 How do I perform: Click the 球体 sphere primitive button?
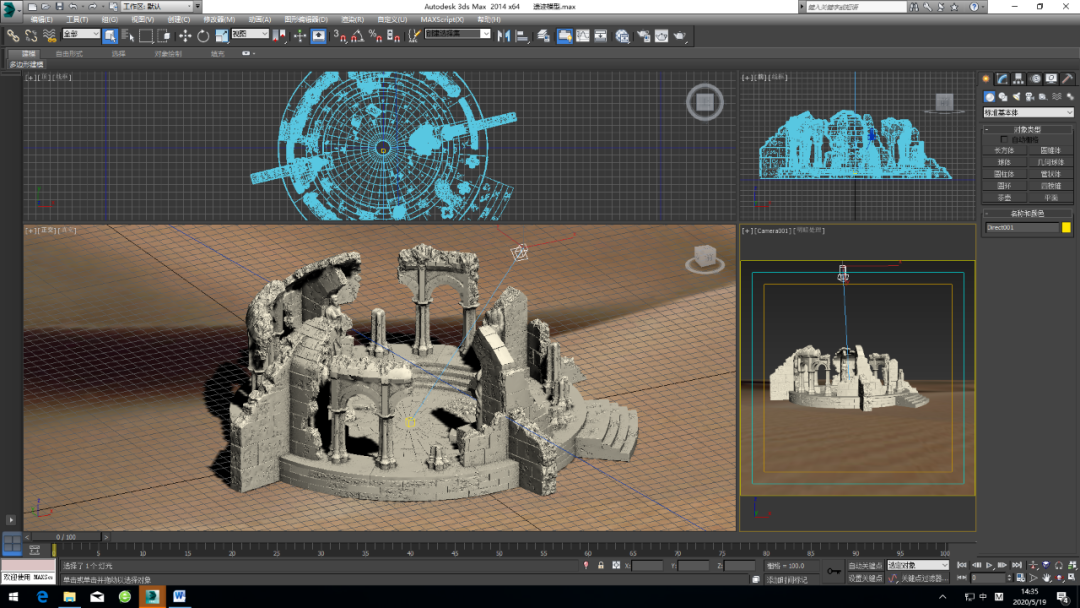pyautogui.click(x=1004, y=162)
